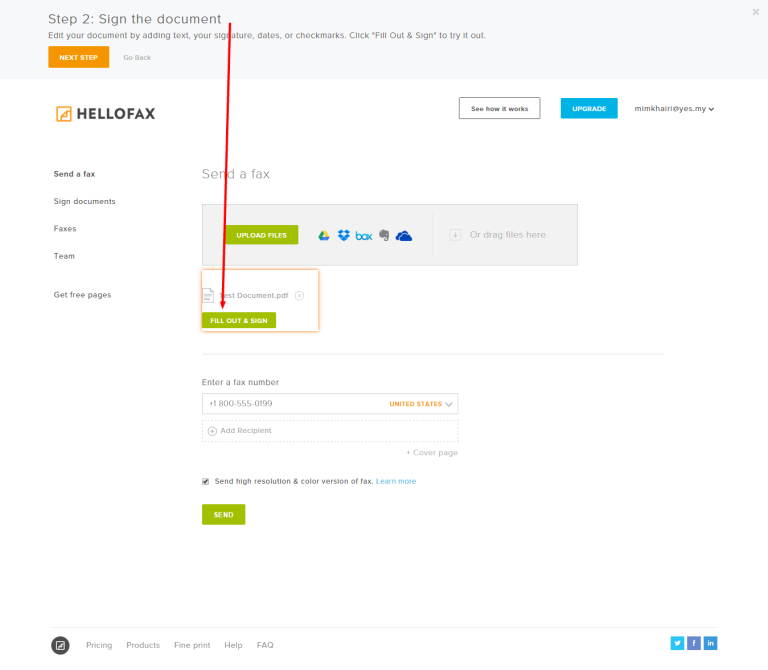Image resolution: width=768 pixels, height=670 pixels.
Task: Open Send a fax in sidebar
Action: (x=74, y=174)
